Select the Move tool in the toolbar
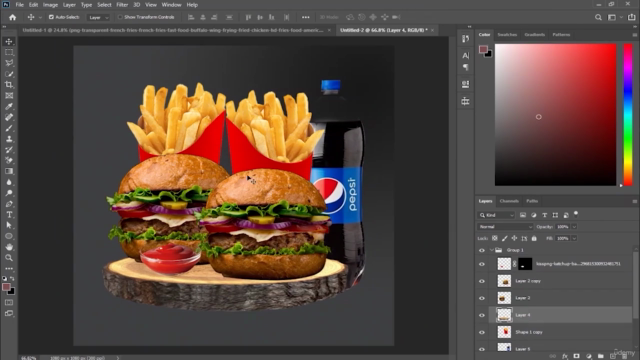Viewport: 640px width, 360px height. click(x=9, y=42)
